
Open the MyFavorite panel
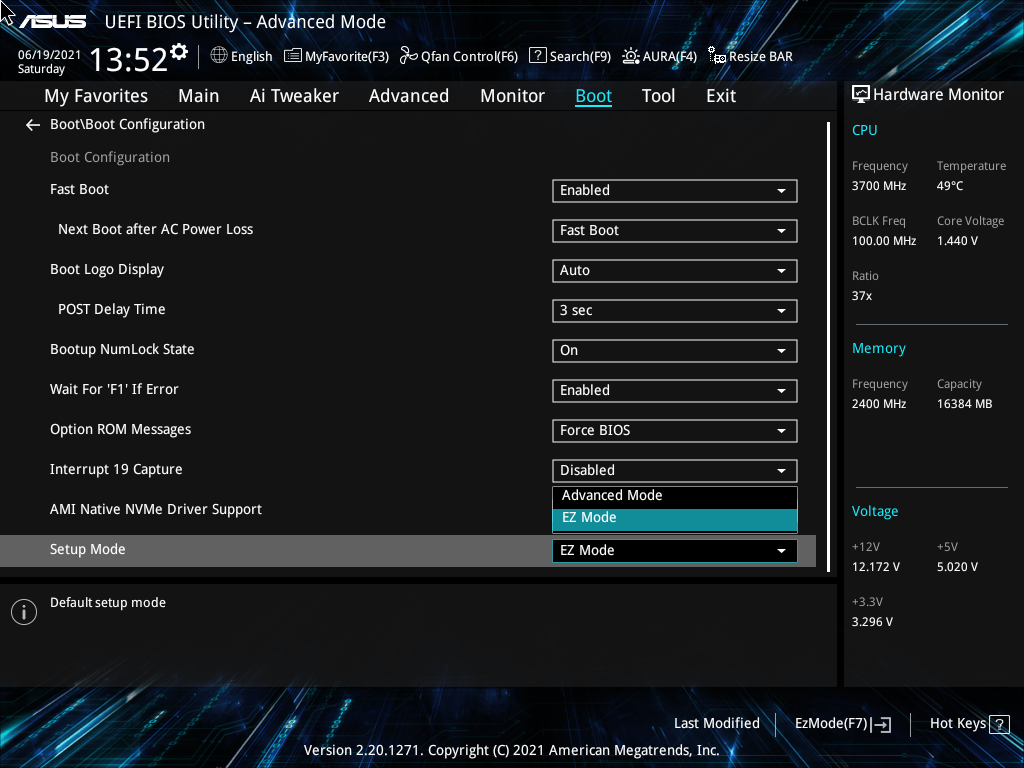tap(336, 56)
